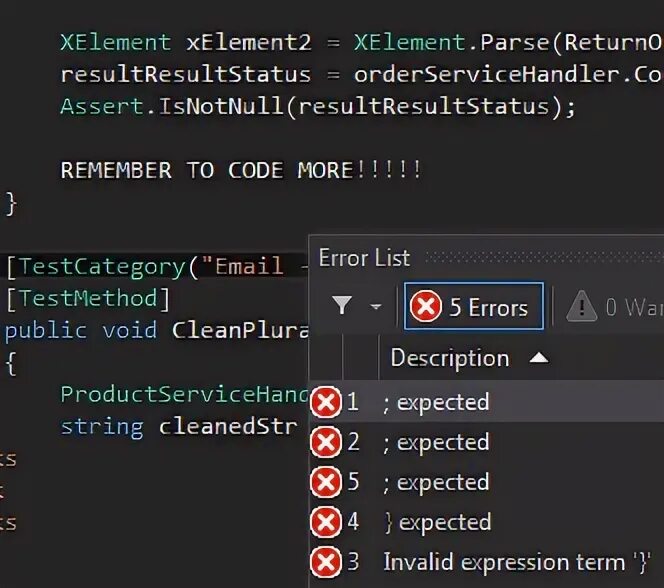Screen dimensions: 664x588
Task: Click the red icon in 5 Errors
Action: (x=425, y=306)
